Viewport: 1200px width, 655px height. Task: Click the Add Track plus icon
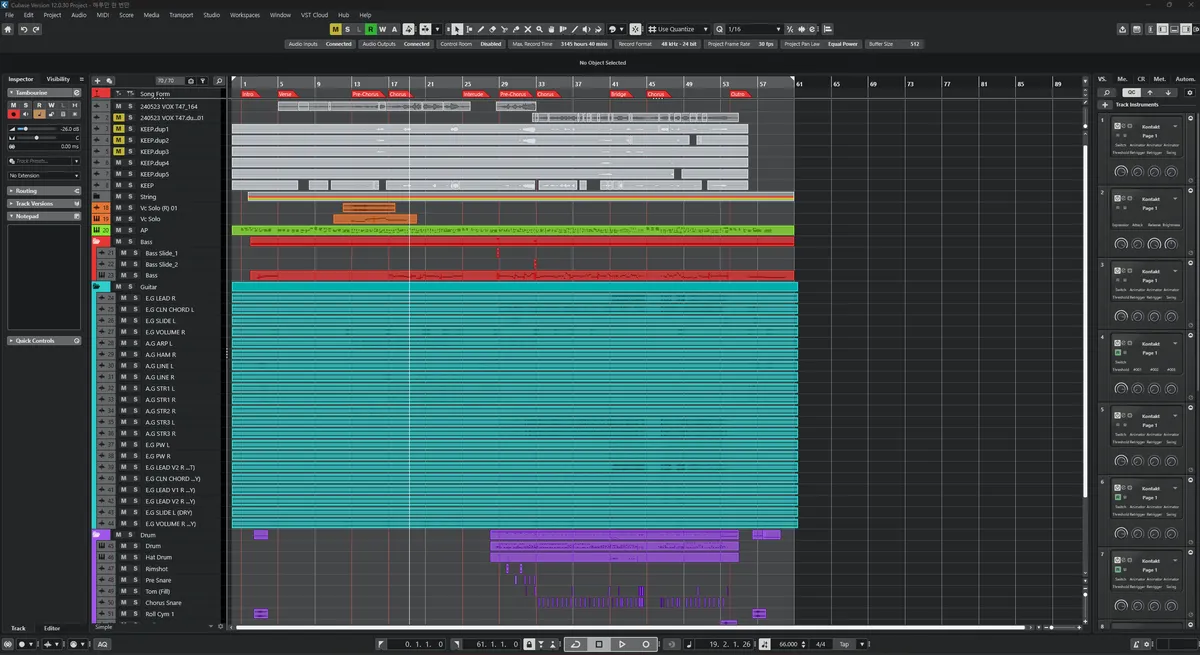97,80
